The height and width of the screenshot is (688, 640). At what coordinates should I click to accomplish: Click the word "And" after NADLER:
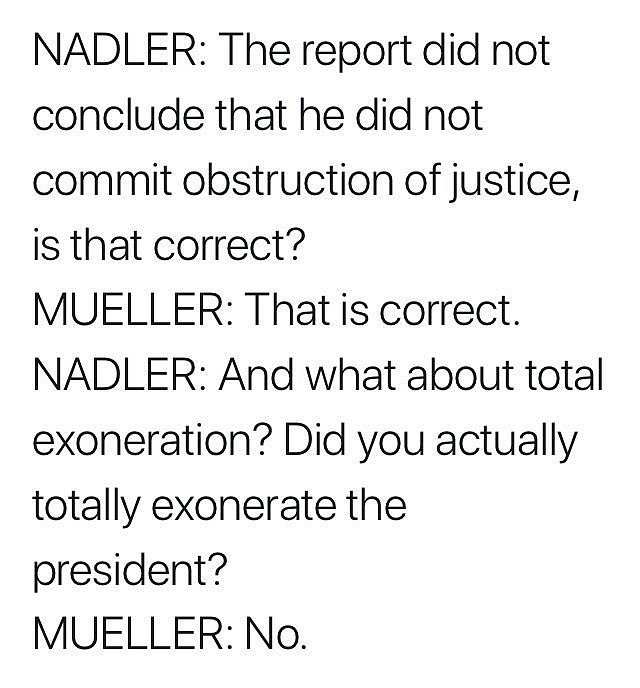(x=256, y=376)
